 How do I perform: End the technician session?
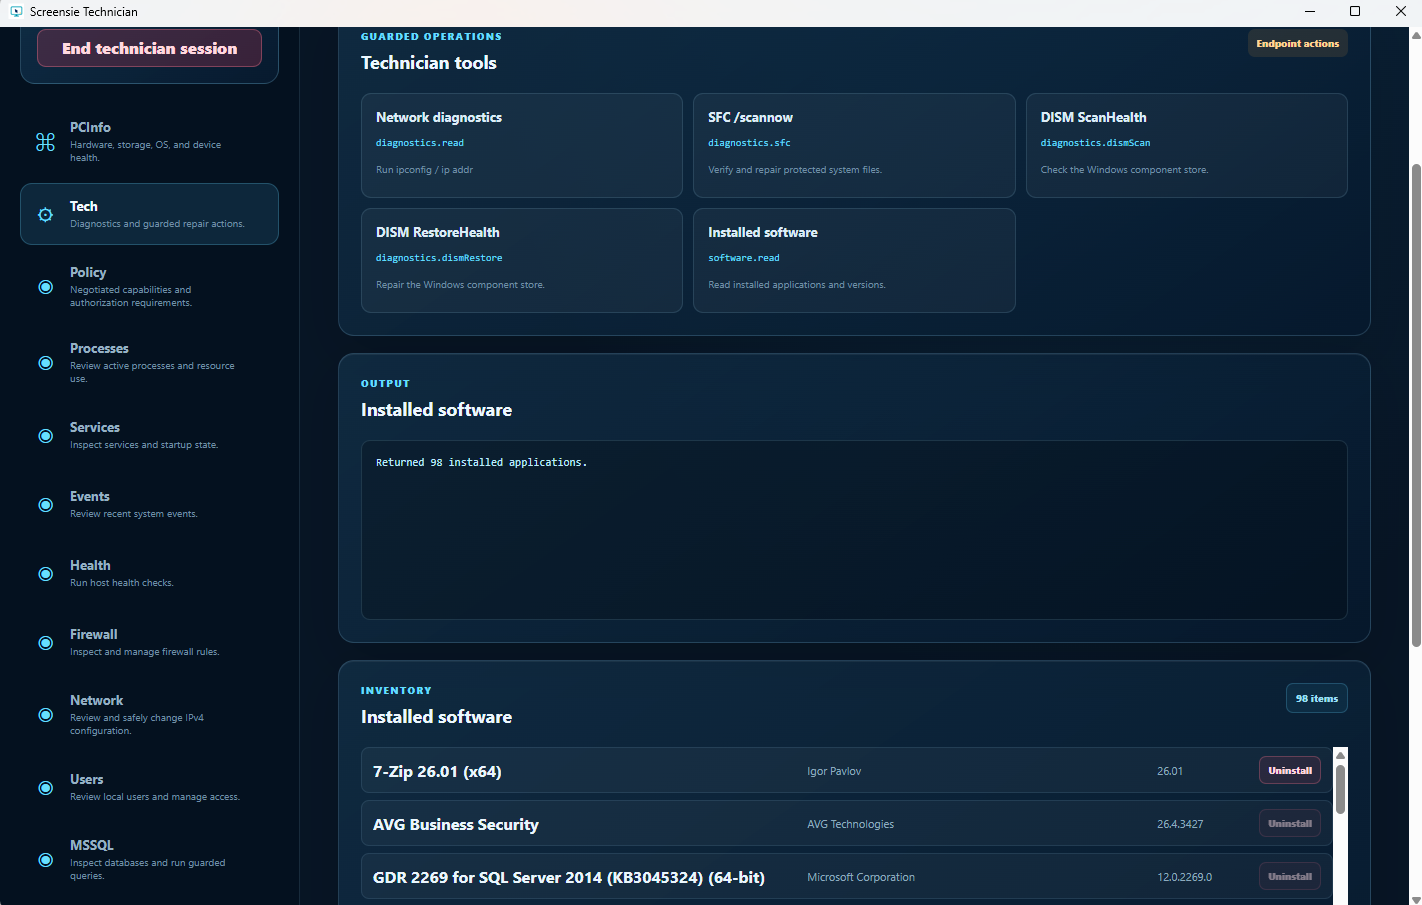point(149,48)
